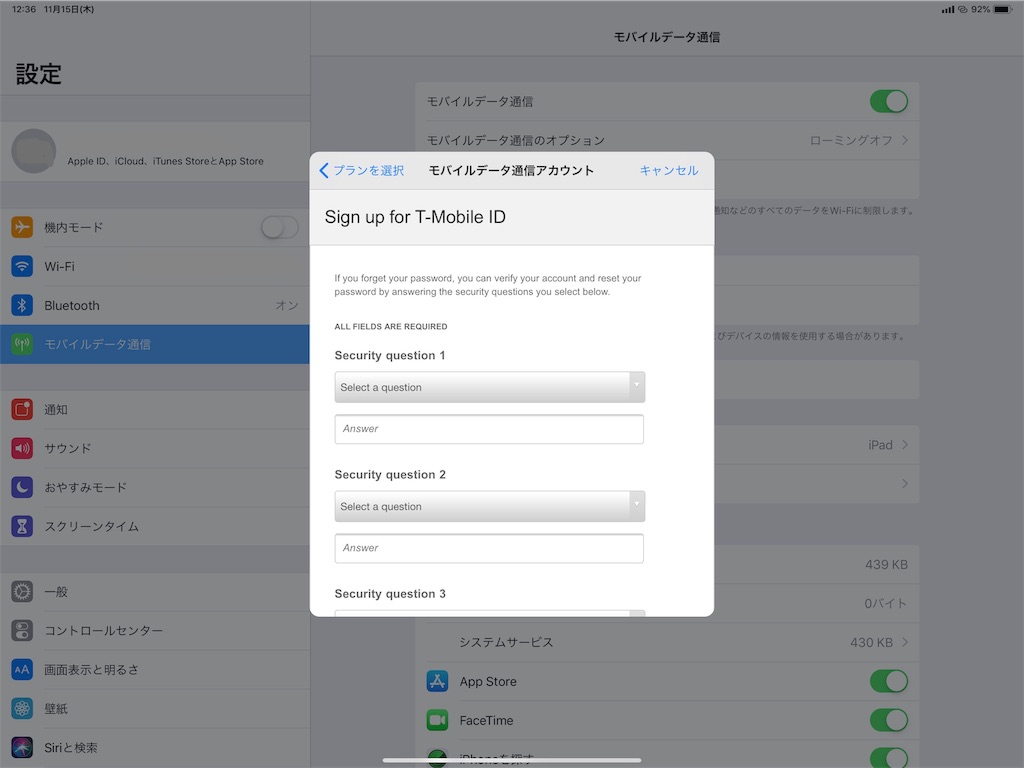Tap the Siri icon in sidebar
Viewport: 1024px width, 768px height.
click(x=22, y=747)
